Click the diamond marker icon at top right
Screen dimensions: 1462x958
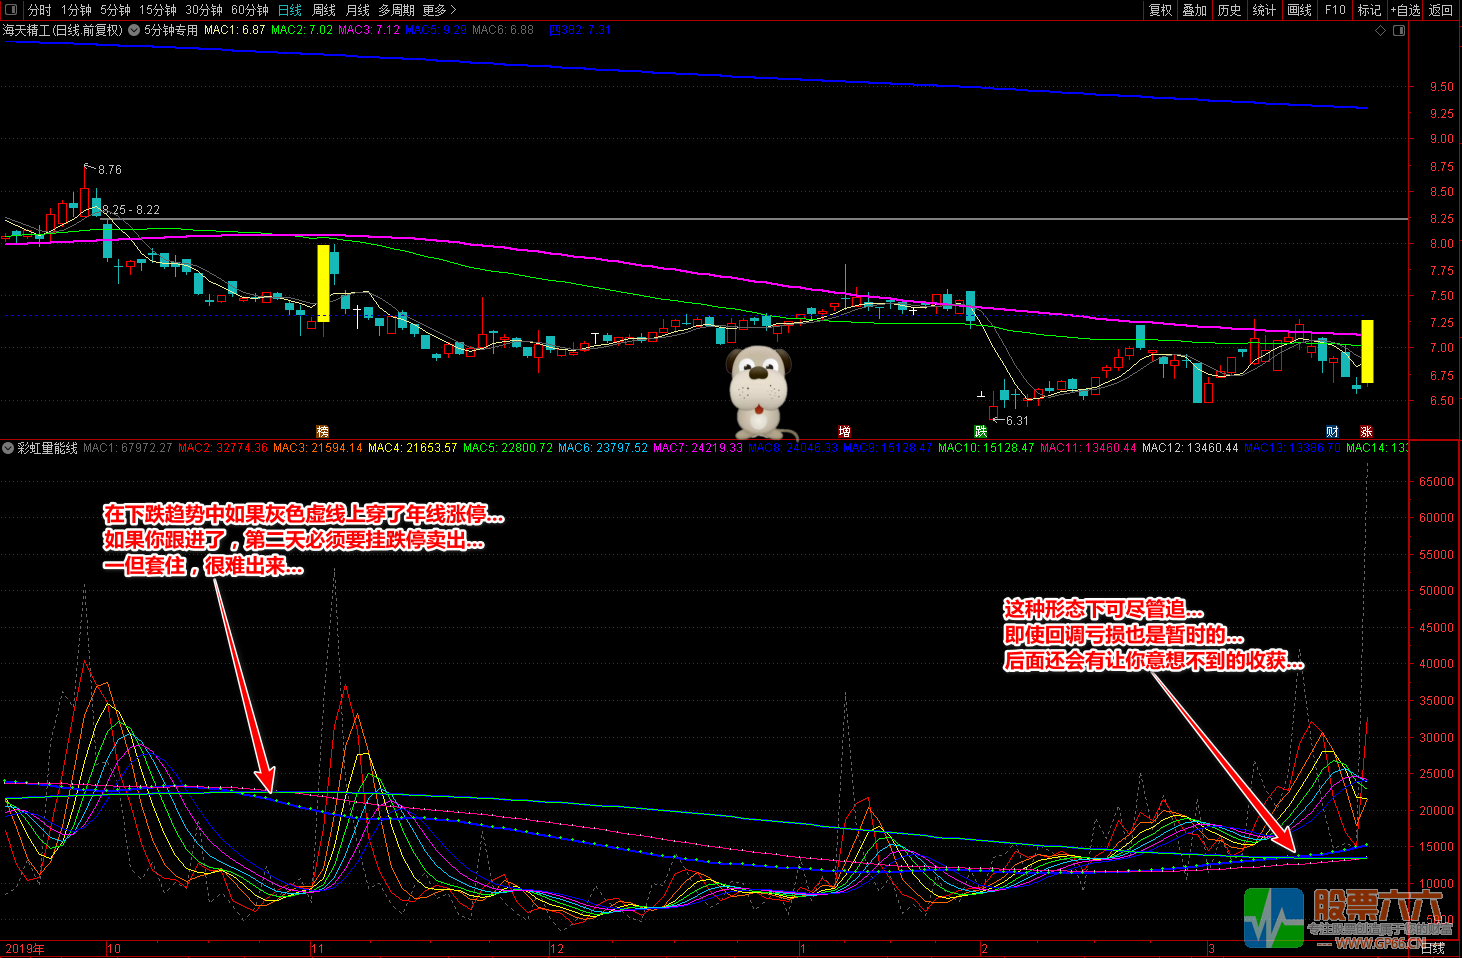coord(1381,30)
